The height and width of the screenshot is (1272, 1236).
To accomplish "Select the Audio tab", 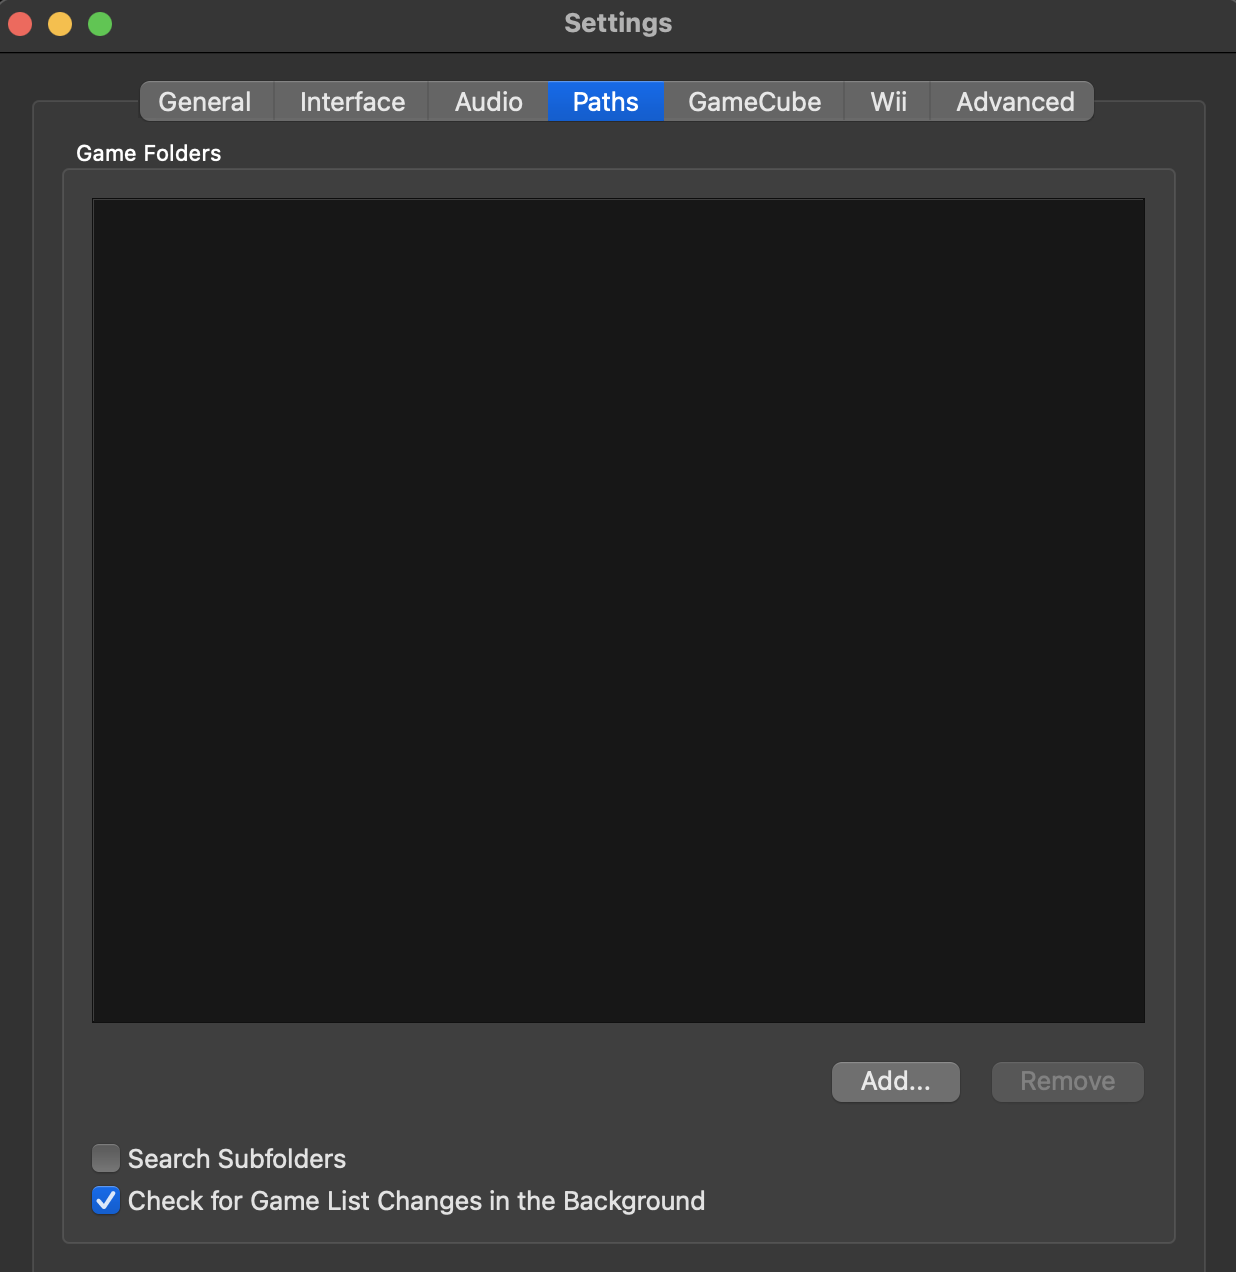I will point(488,102).
